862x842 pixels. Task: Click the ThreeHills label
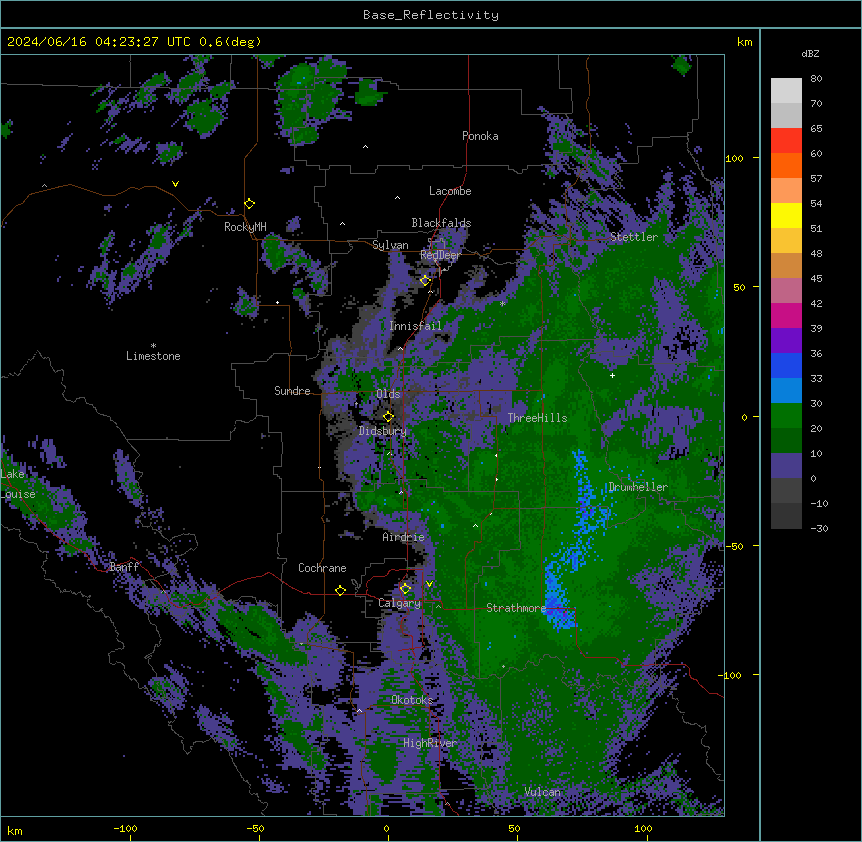537,418
